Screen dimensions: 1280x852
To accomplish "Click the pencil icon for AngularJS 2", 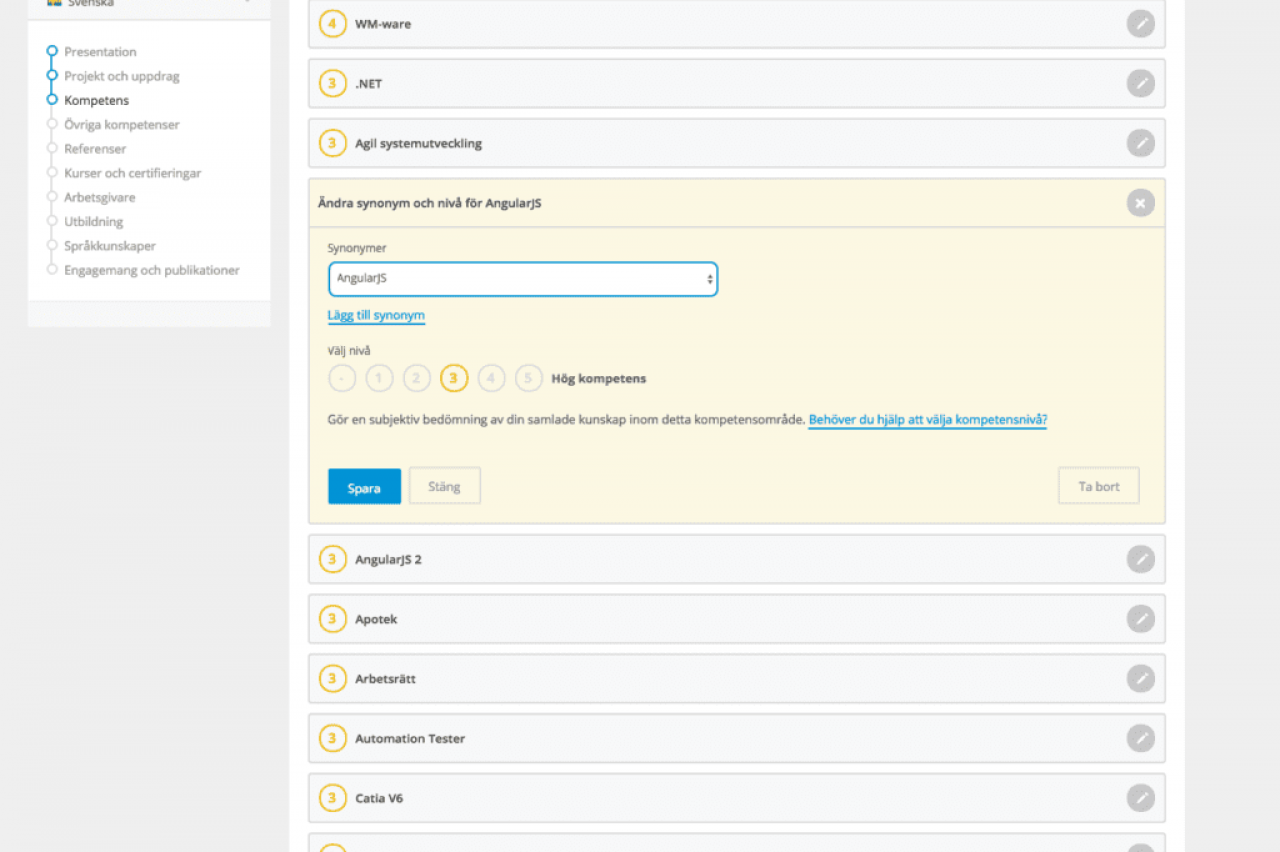I will [x=1140, y=559].
